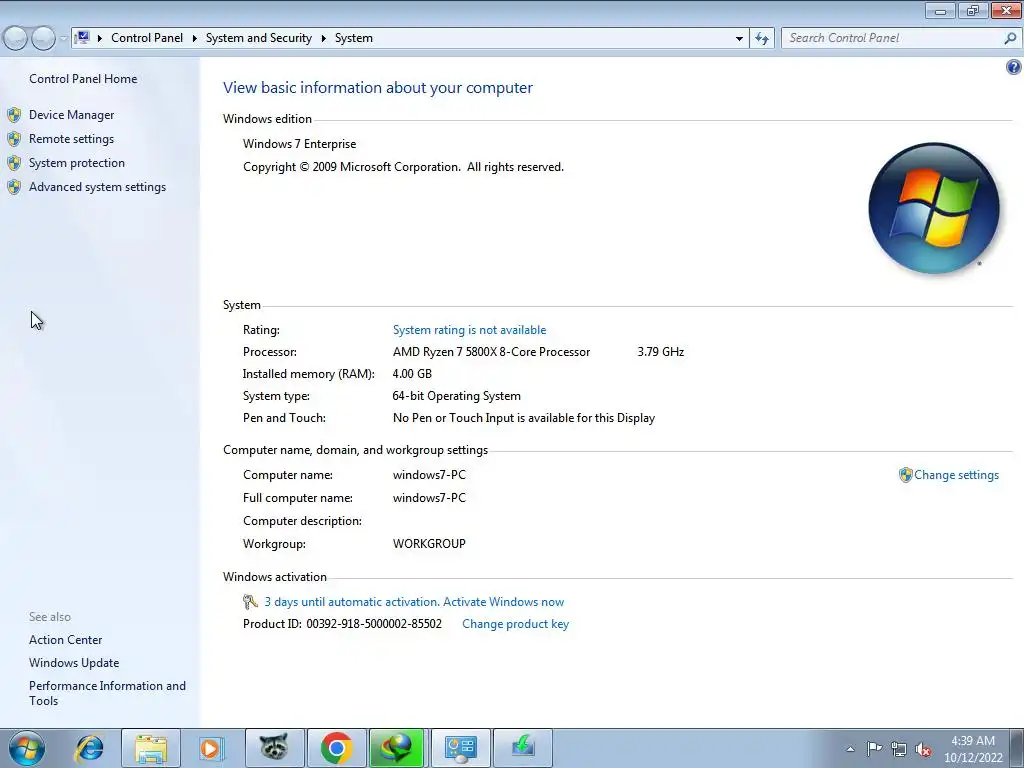
Task: Open Action Center under See also
Action: pyautogui.click(x=65, y=640)
